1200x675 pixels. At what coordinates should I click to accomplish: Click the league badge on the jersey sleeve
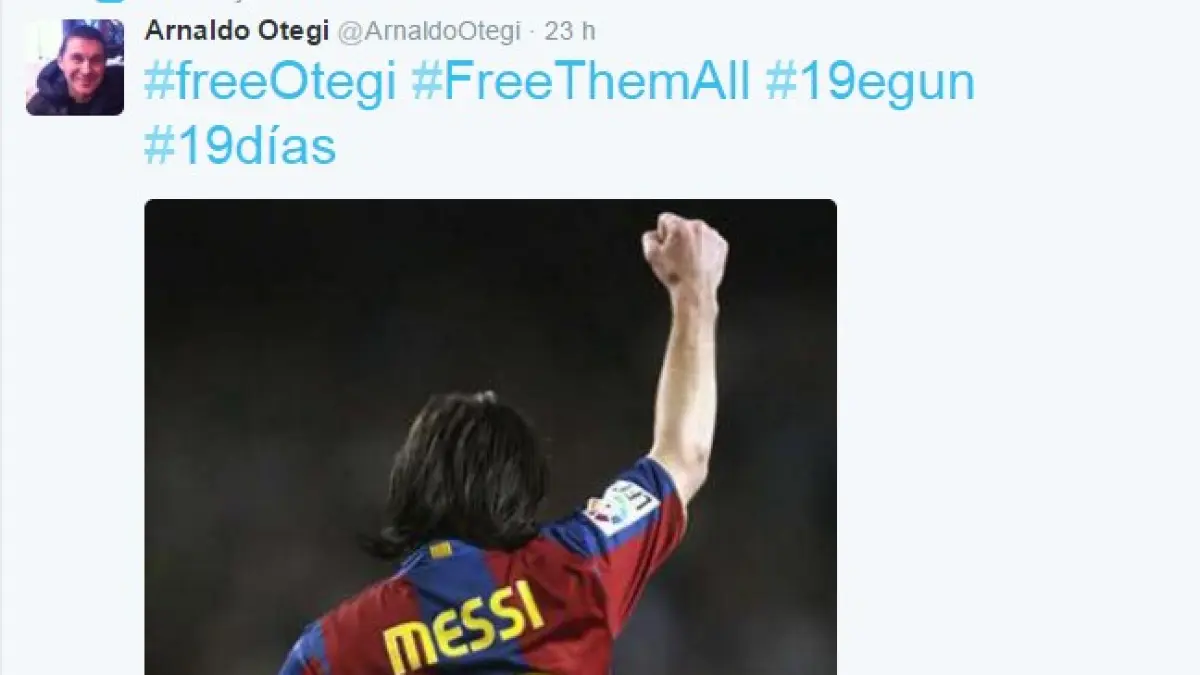click(622, 506)
